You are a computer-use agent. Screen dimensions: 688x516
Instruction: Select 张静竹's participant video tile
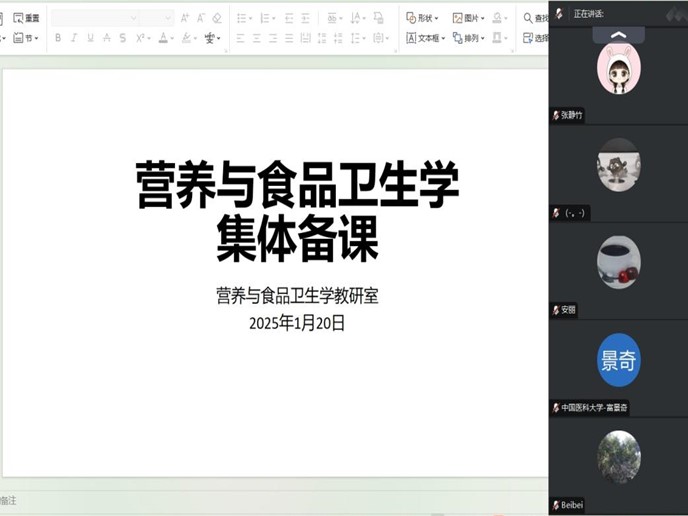coord(618,70)
